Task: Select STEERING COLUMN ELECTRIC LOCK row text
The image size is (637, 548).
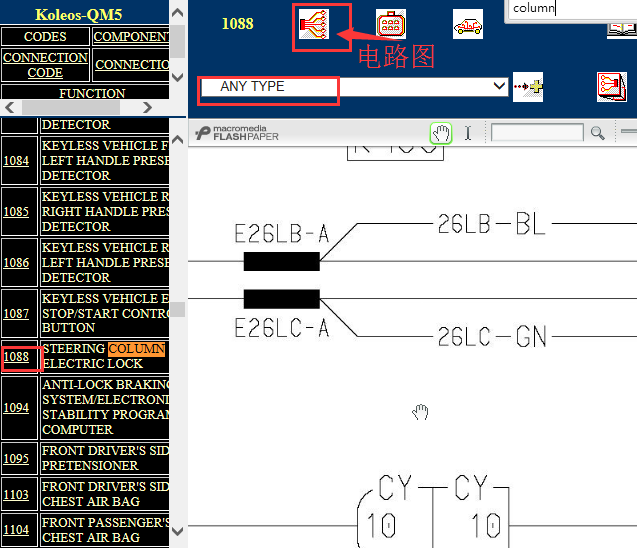Action: [x=104, y=356]
